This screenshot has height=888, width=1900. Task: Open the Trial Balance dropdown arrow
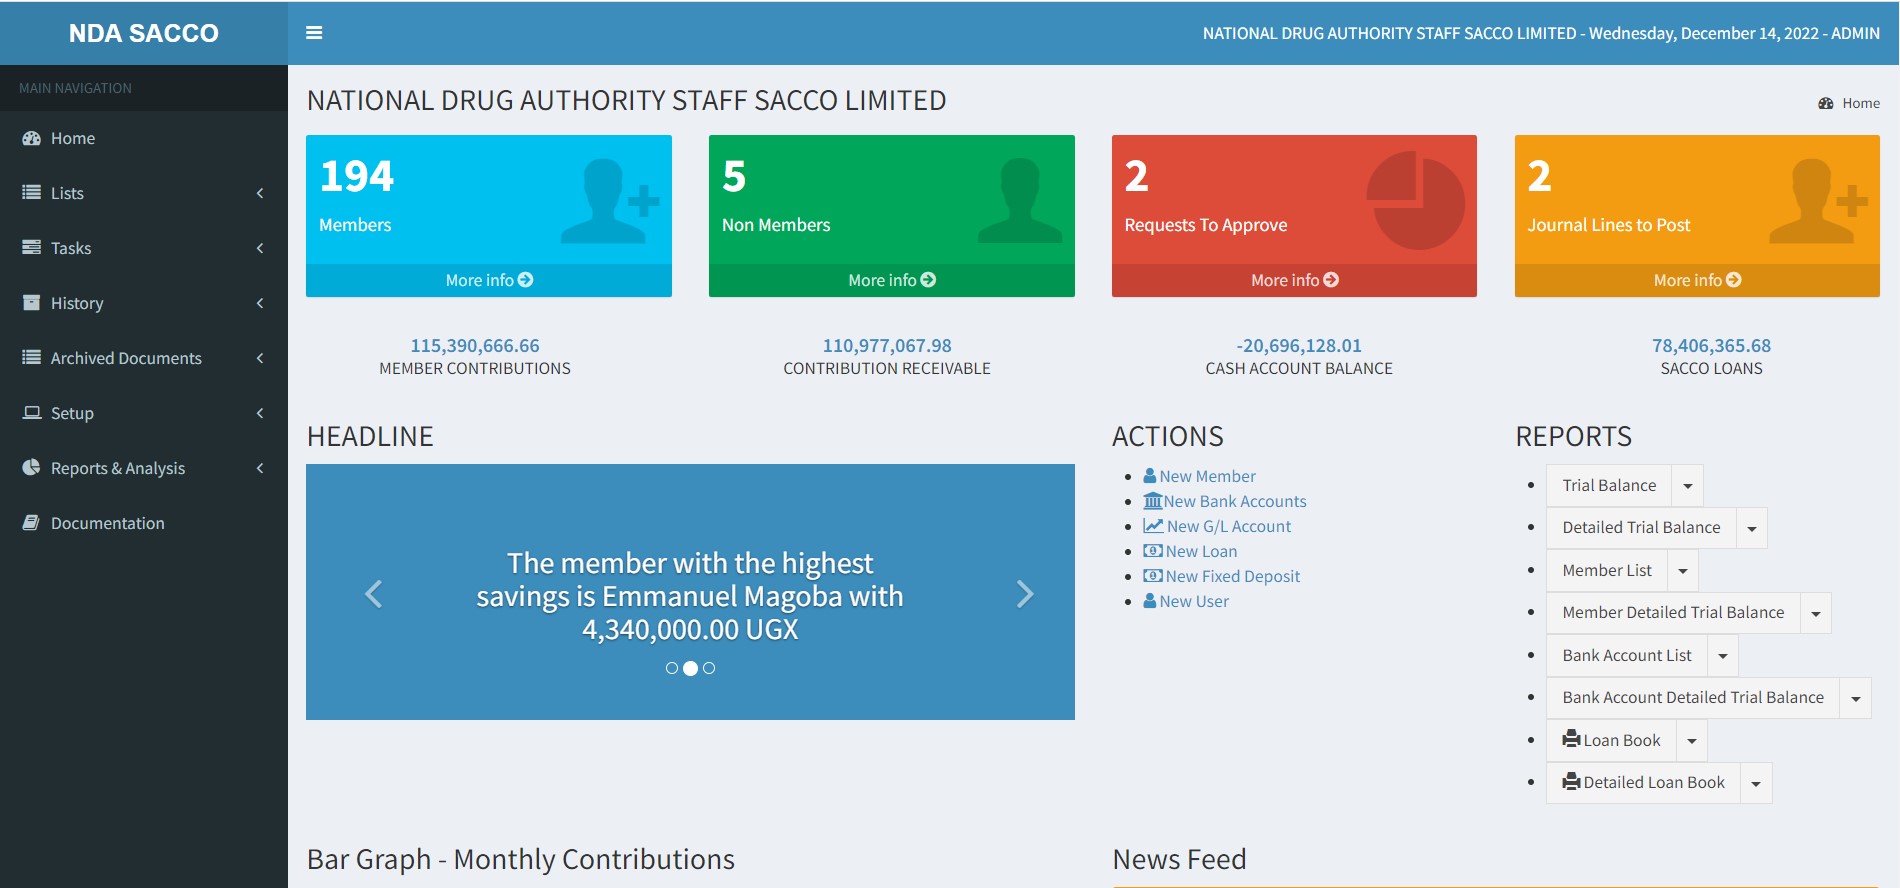click(x=1688, y=486)
